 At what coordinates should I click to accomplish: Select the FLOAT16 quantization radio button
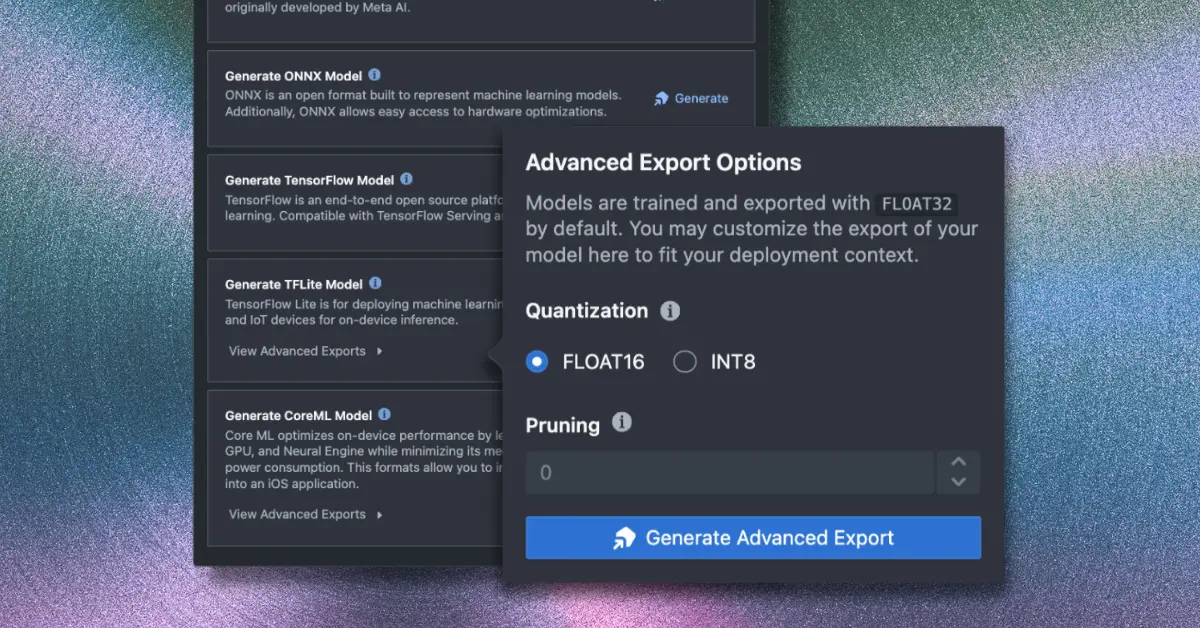point(536,361)
